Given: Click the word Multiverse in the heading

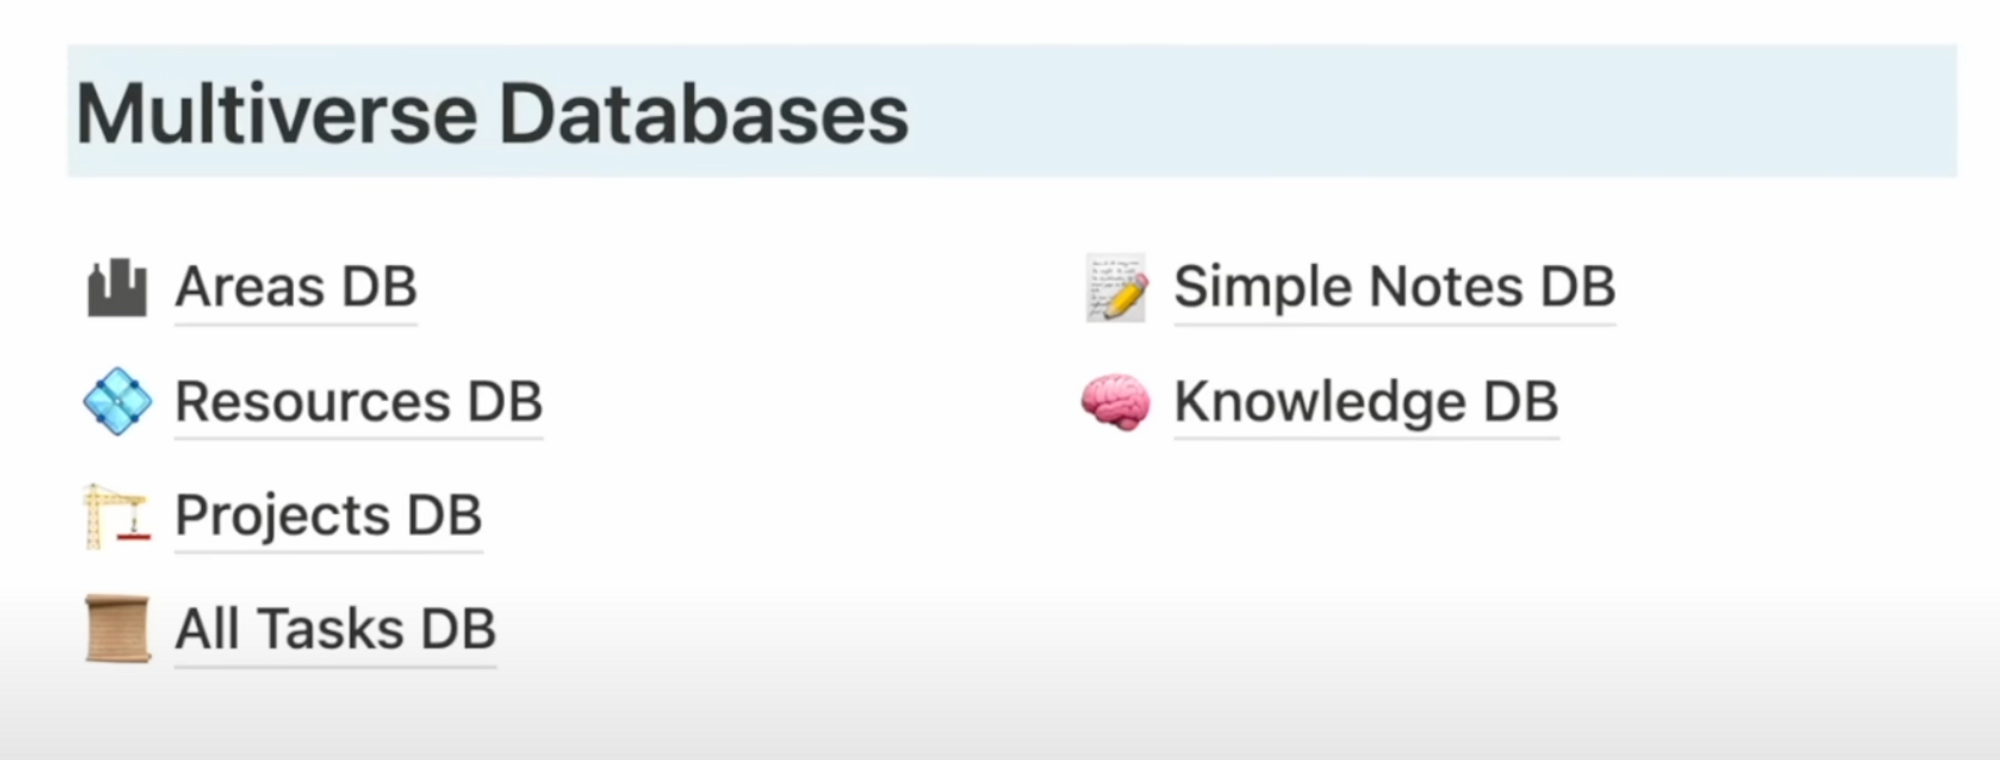Looking at the screenshot, I should [277, 113].
